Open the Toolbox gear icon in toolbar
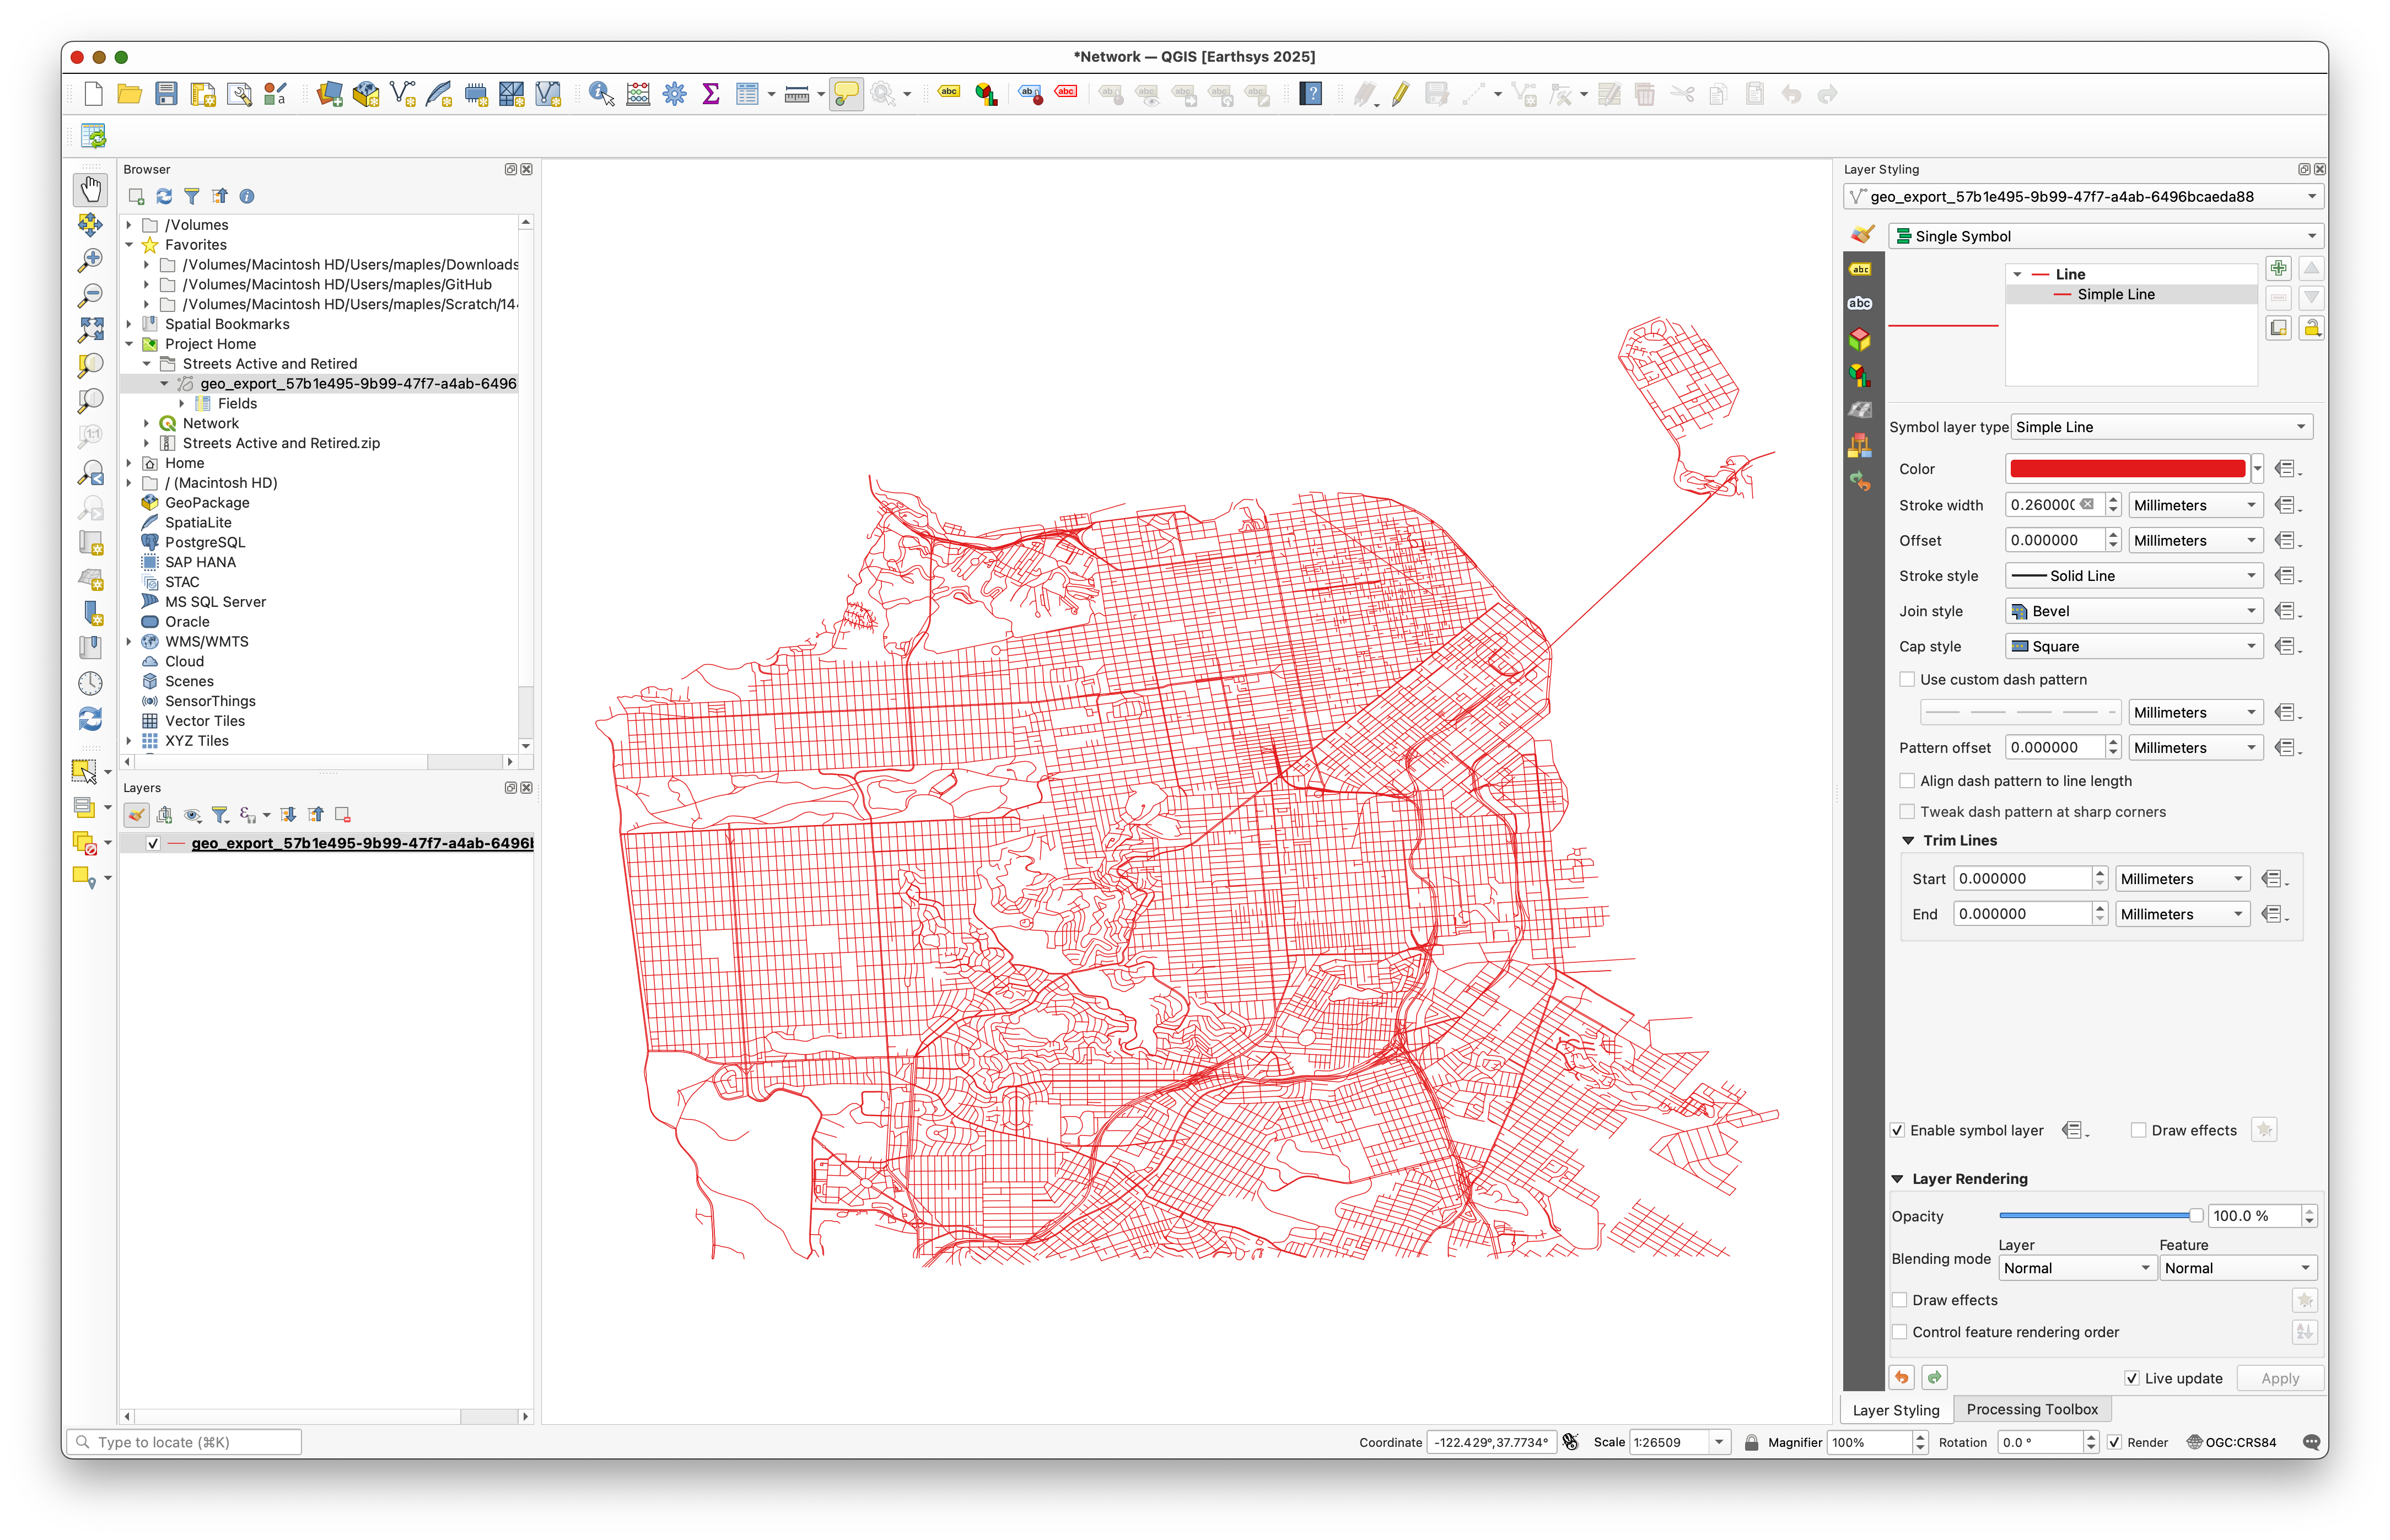2390x1540 pixels. click(x=675, y=94)
